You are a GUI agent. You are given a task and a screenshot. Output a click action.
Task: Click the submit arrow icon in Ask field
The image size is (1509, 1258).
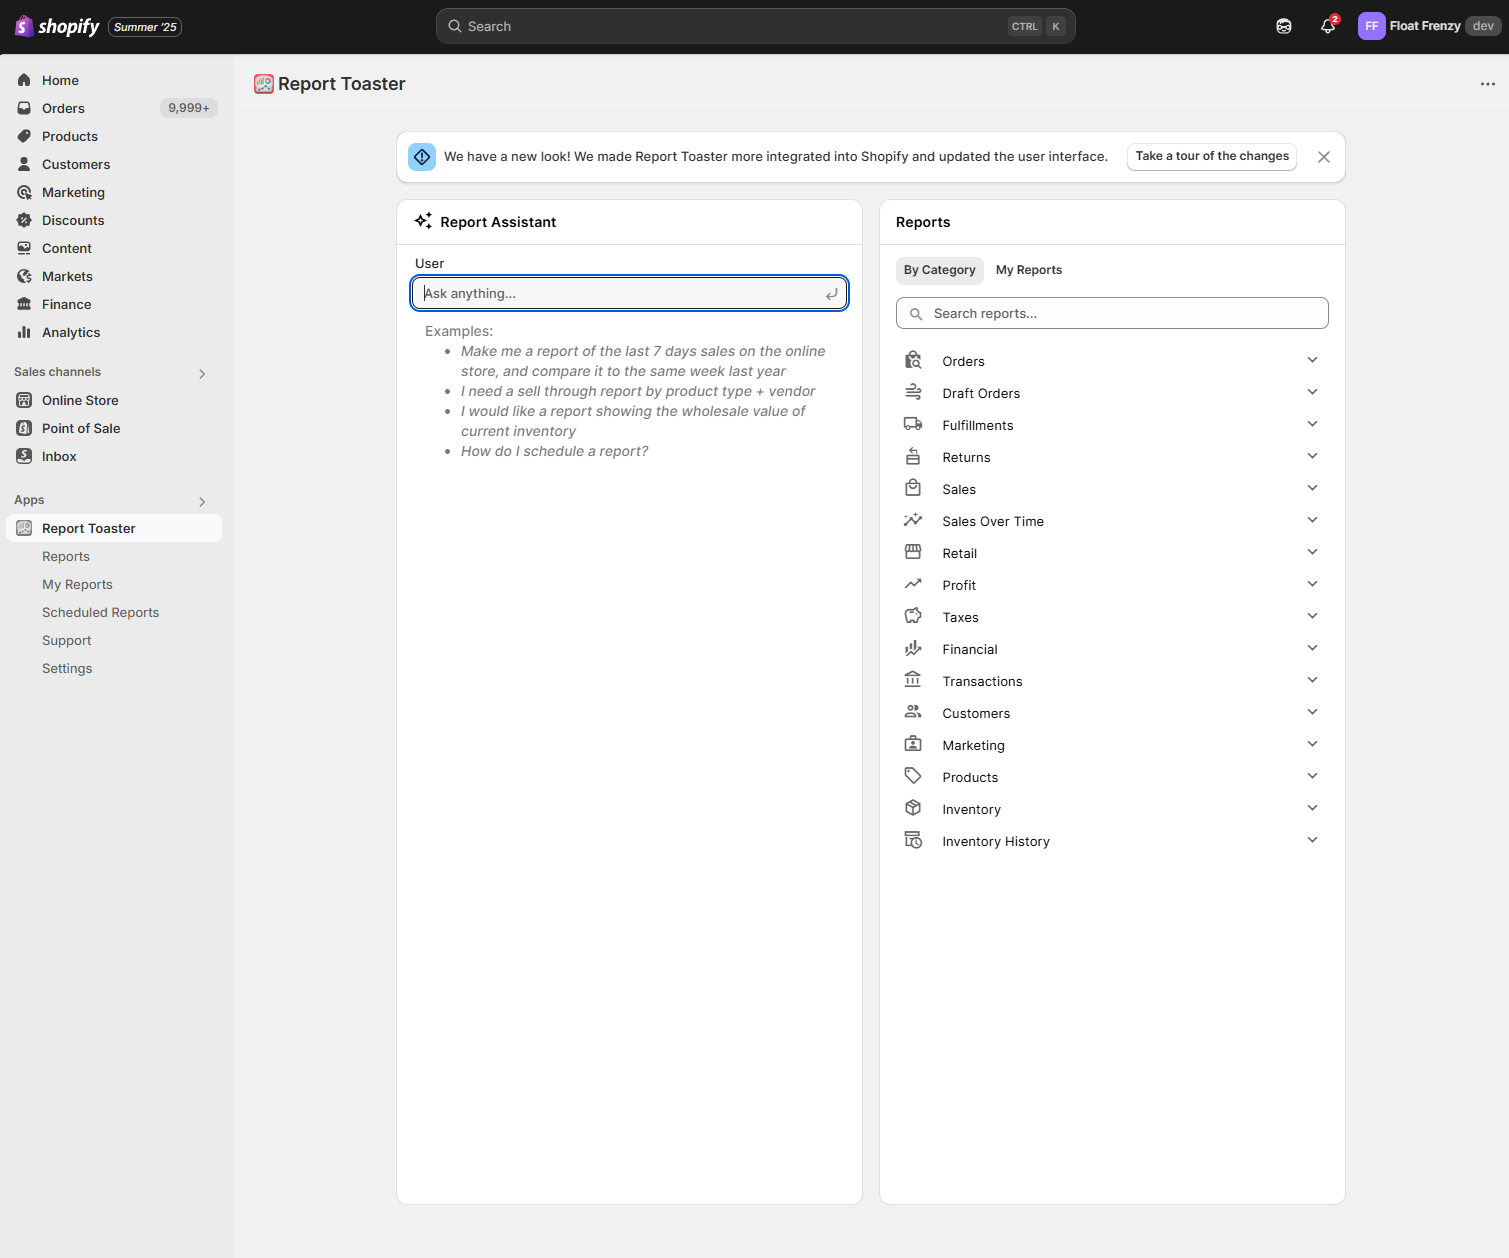click(831, 294)
